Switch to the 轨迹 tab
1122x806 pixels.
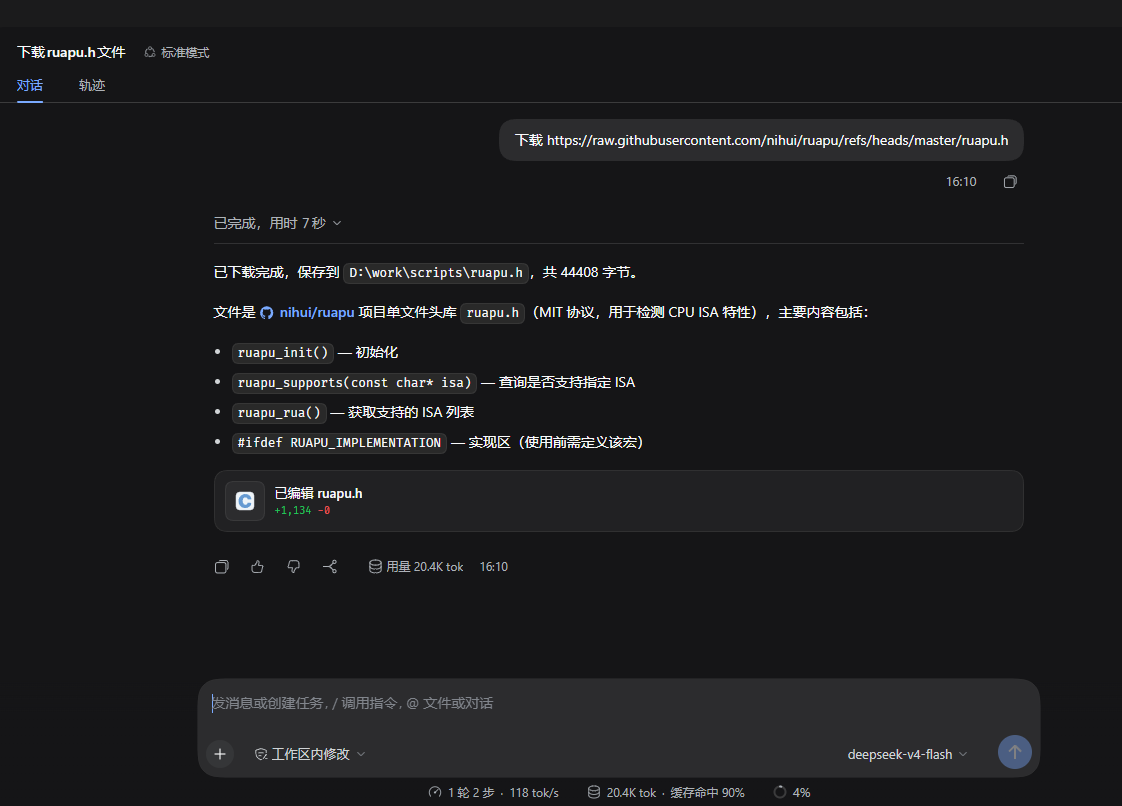(x=92, y=85)
